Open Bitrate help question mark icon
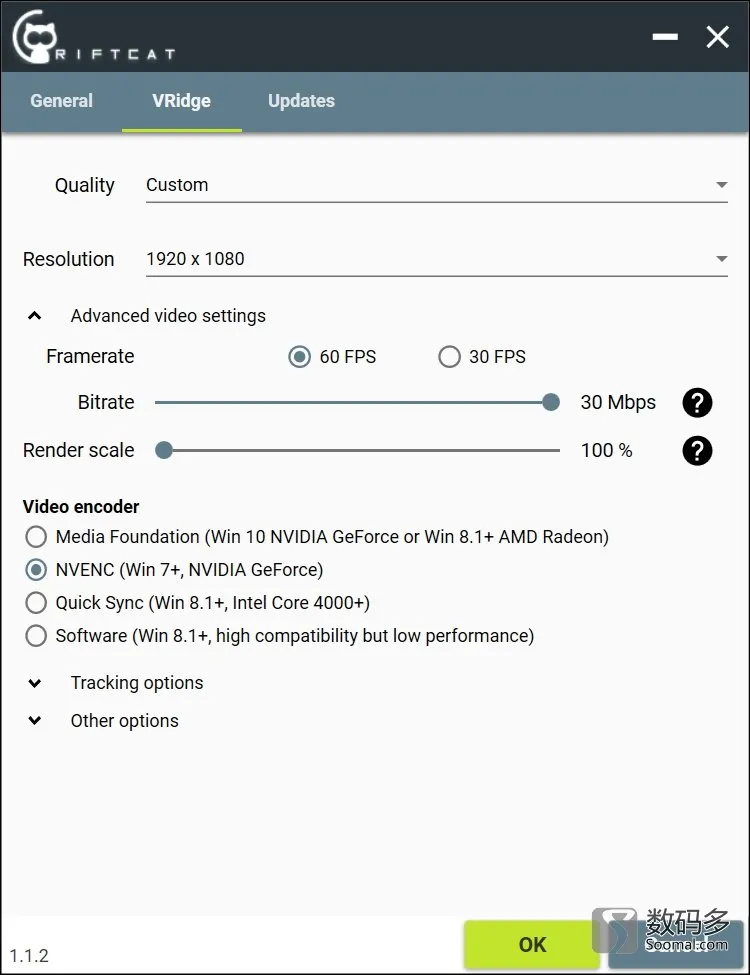Viewport: 750px width, 975px height. click(x=697, y=403)
